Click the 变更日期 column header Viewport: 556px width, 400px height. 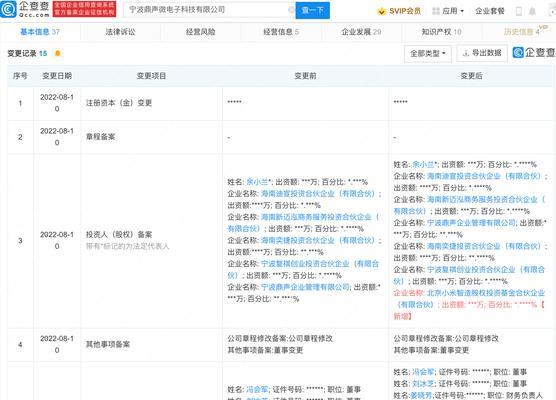coord(57,76)
